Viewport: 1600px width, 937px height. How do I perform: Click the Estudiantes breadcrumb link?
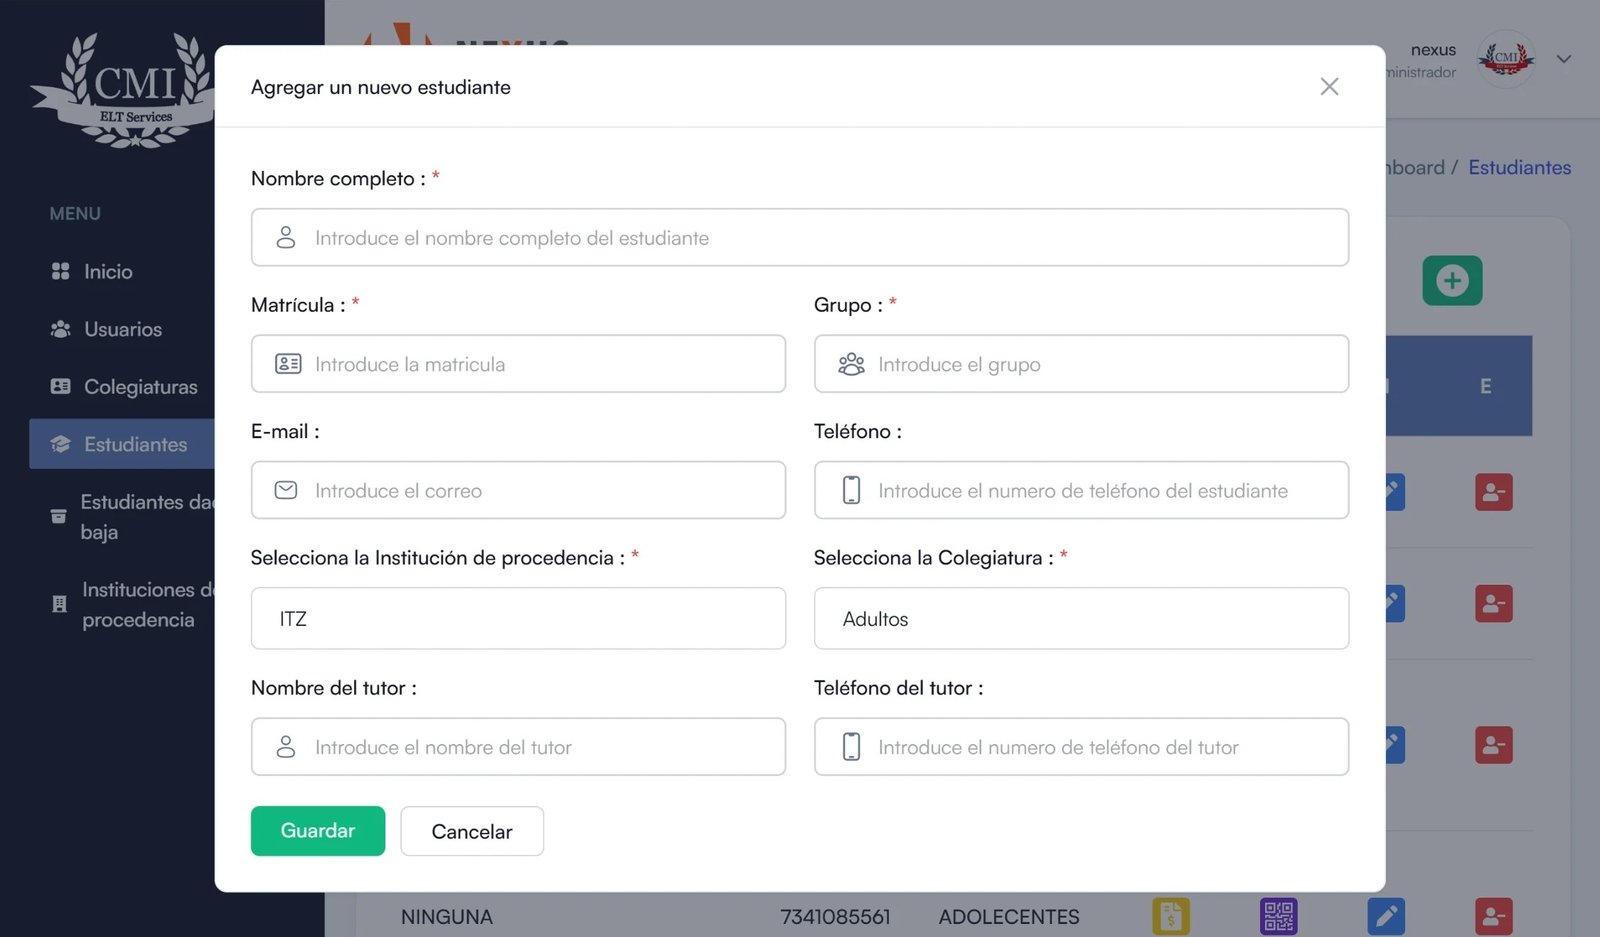tap(1519, 168)
